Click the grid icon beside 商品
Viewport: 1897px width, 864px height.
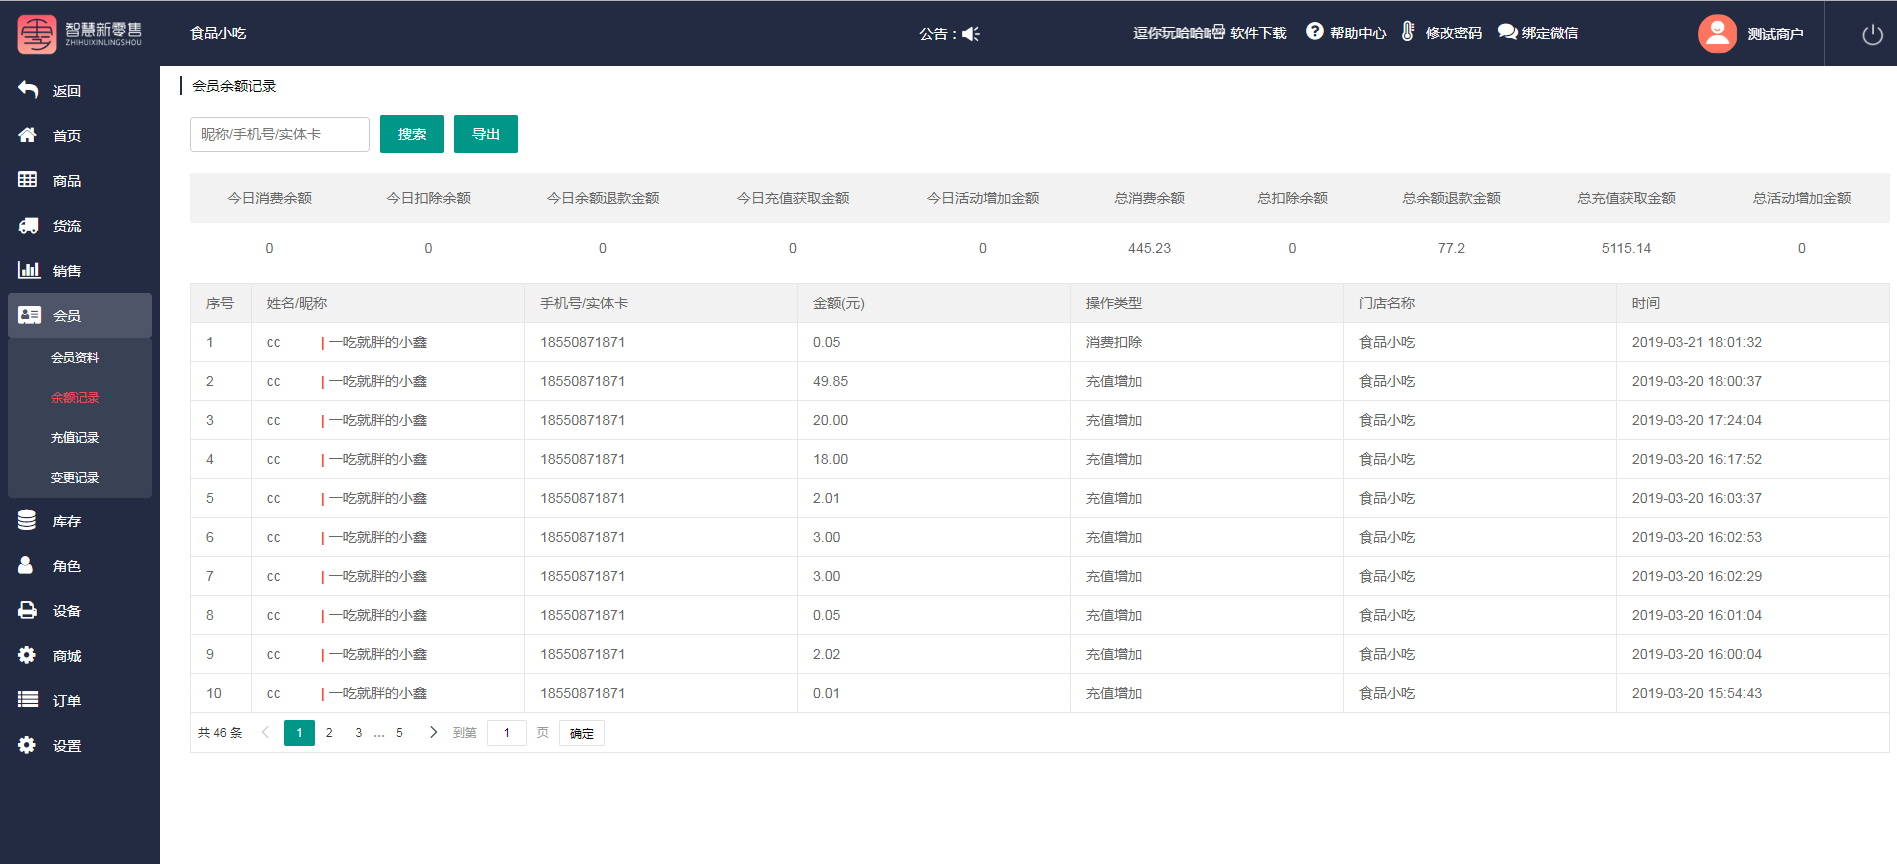(28, 180)
